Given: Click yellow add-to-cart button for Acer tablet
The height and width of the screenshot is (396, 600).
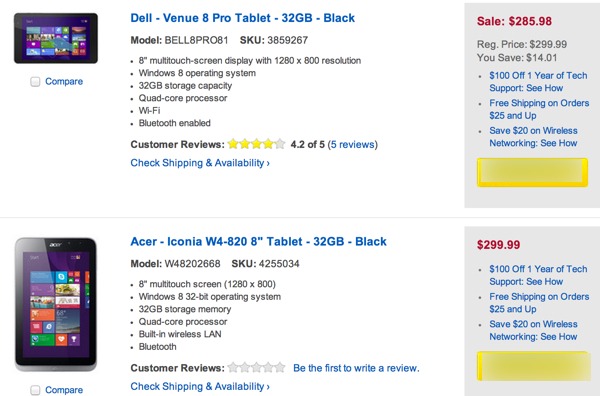Looking at the screenshot, I should point(533,366).
